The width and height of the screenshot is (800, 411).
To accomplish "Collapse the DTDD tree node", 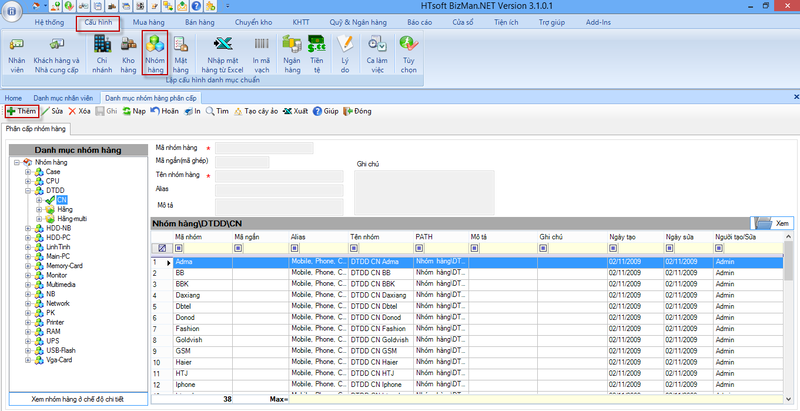I will click(28, 190).
